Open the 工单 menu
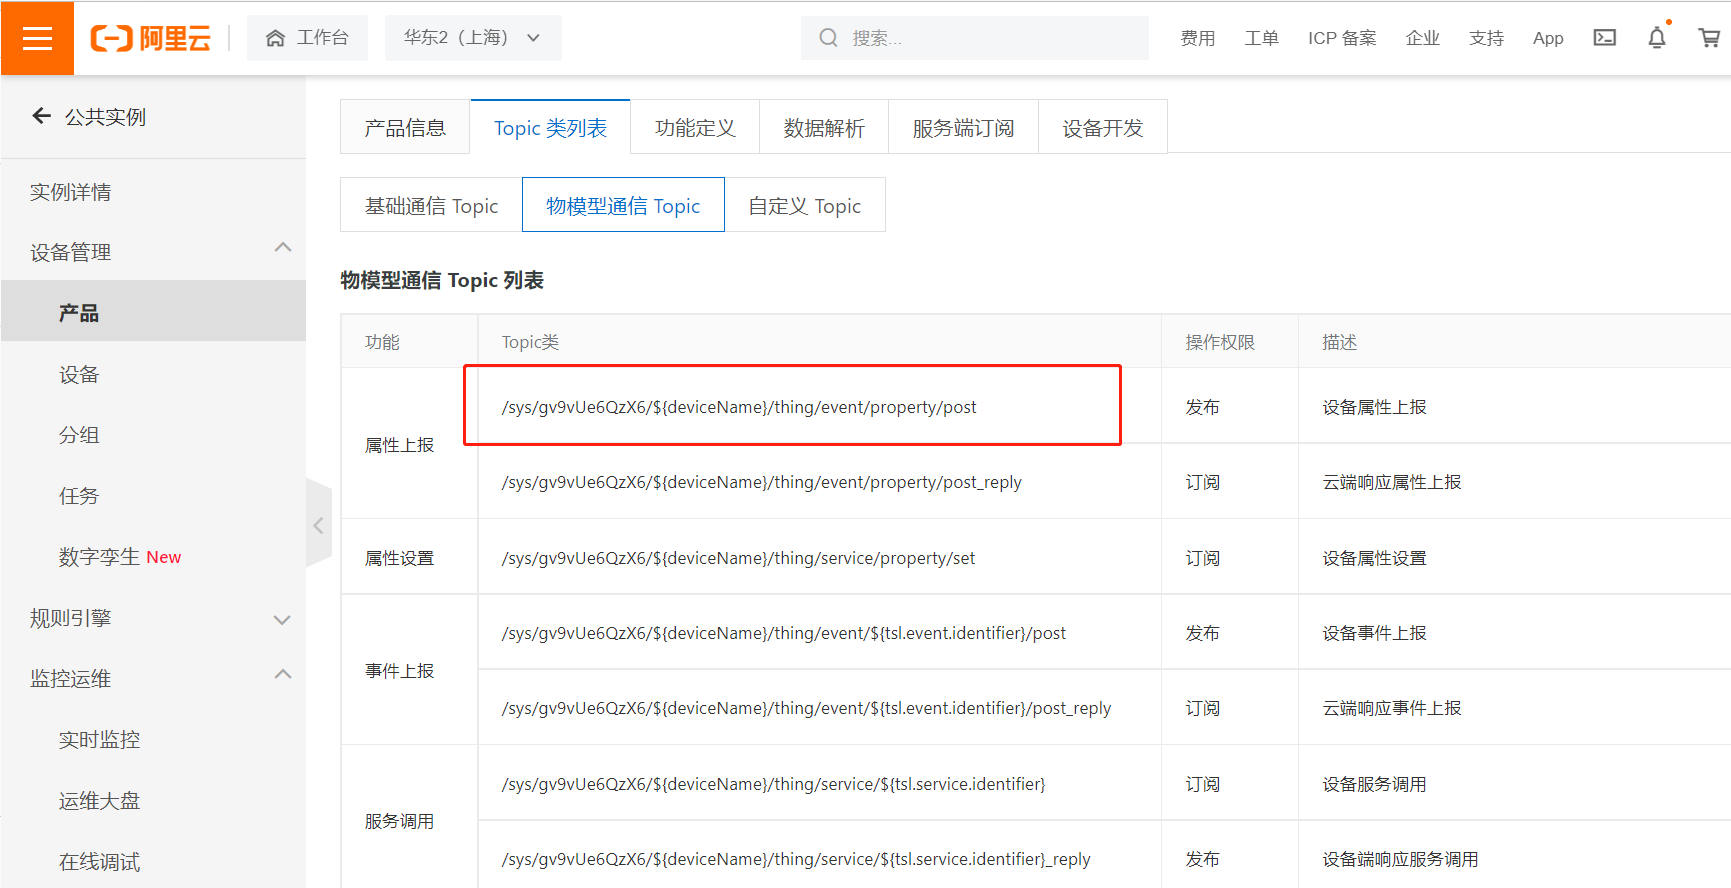The height and width of the screenshot is (888, 1731). click(x=1262, y=38)
